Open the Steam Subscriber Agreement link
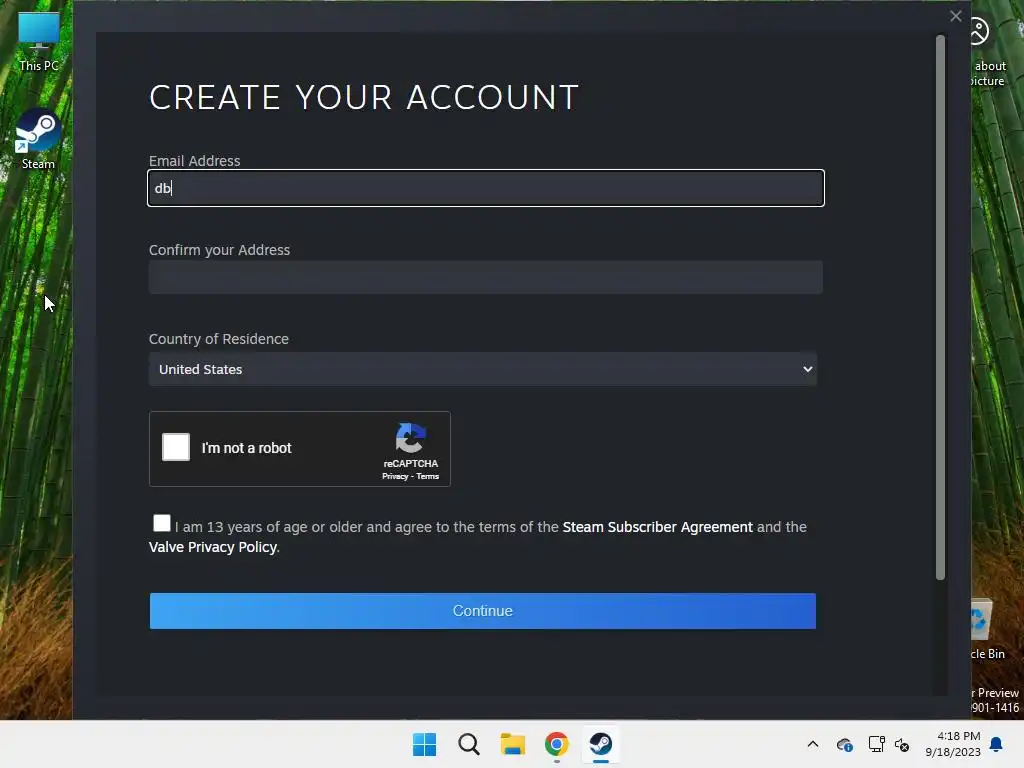 [658, 527]
